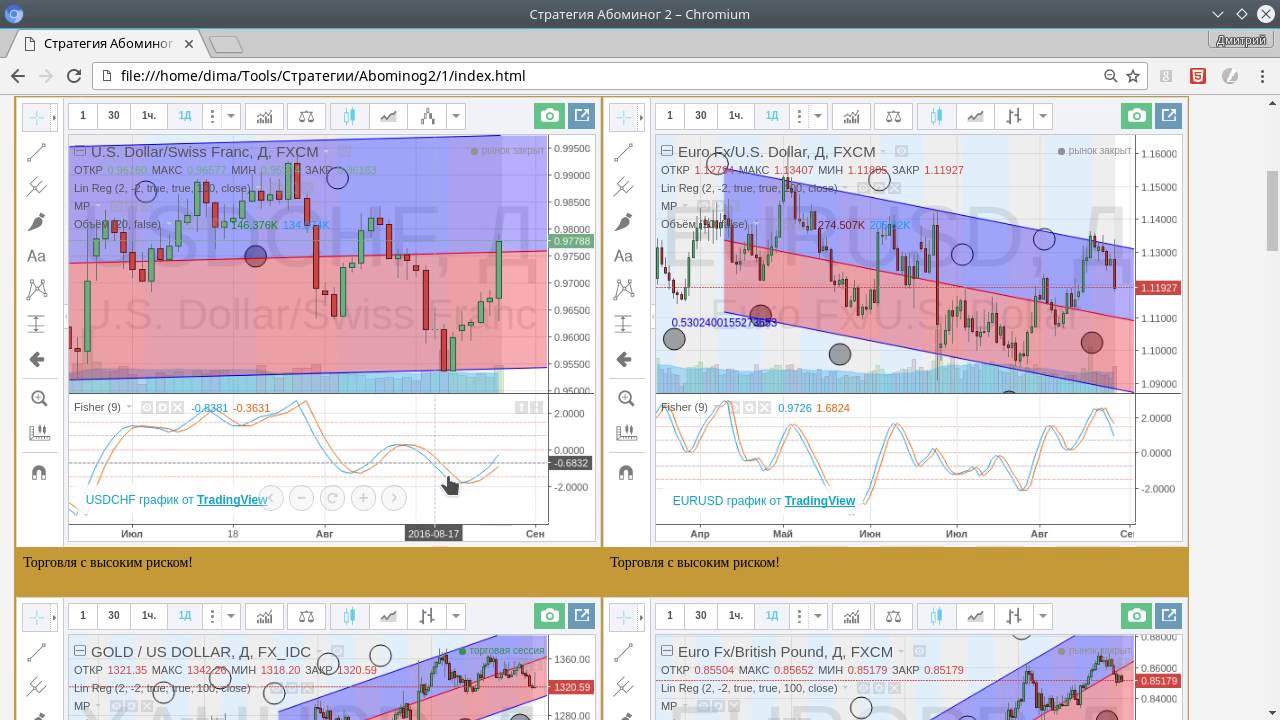Select brush tool in EURUSD chart
The width and height of the screenshot is (1280, 720).
pos(624,222)
